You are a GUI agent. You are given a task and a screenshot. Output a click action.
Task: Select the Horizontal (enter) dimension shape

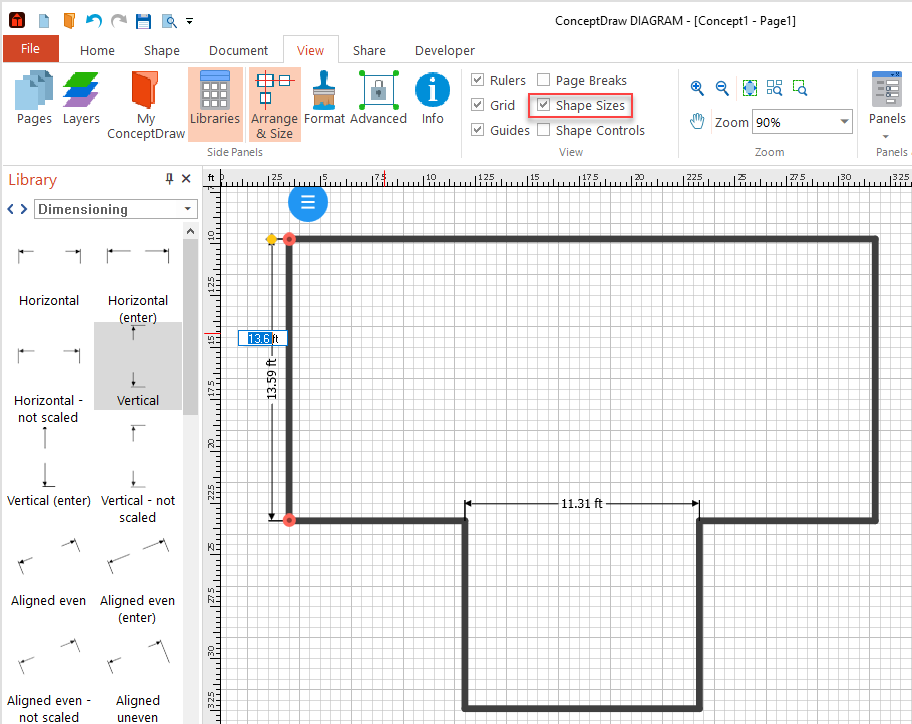[138, 282]
